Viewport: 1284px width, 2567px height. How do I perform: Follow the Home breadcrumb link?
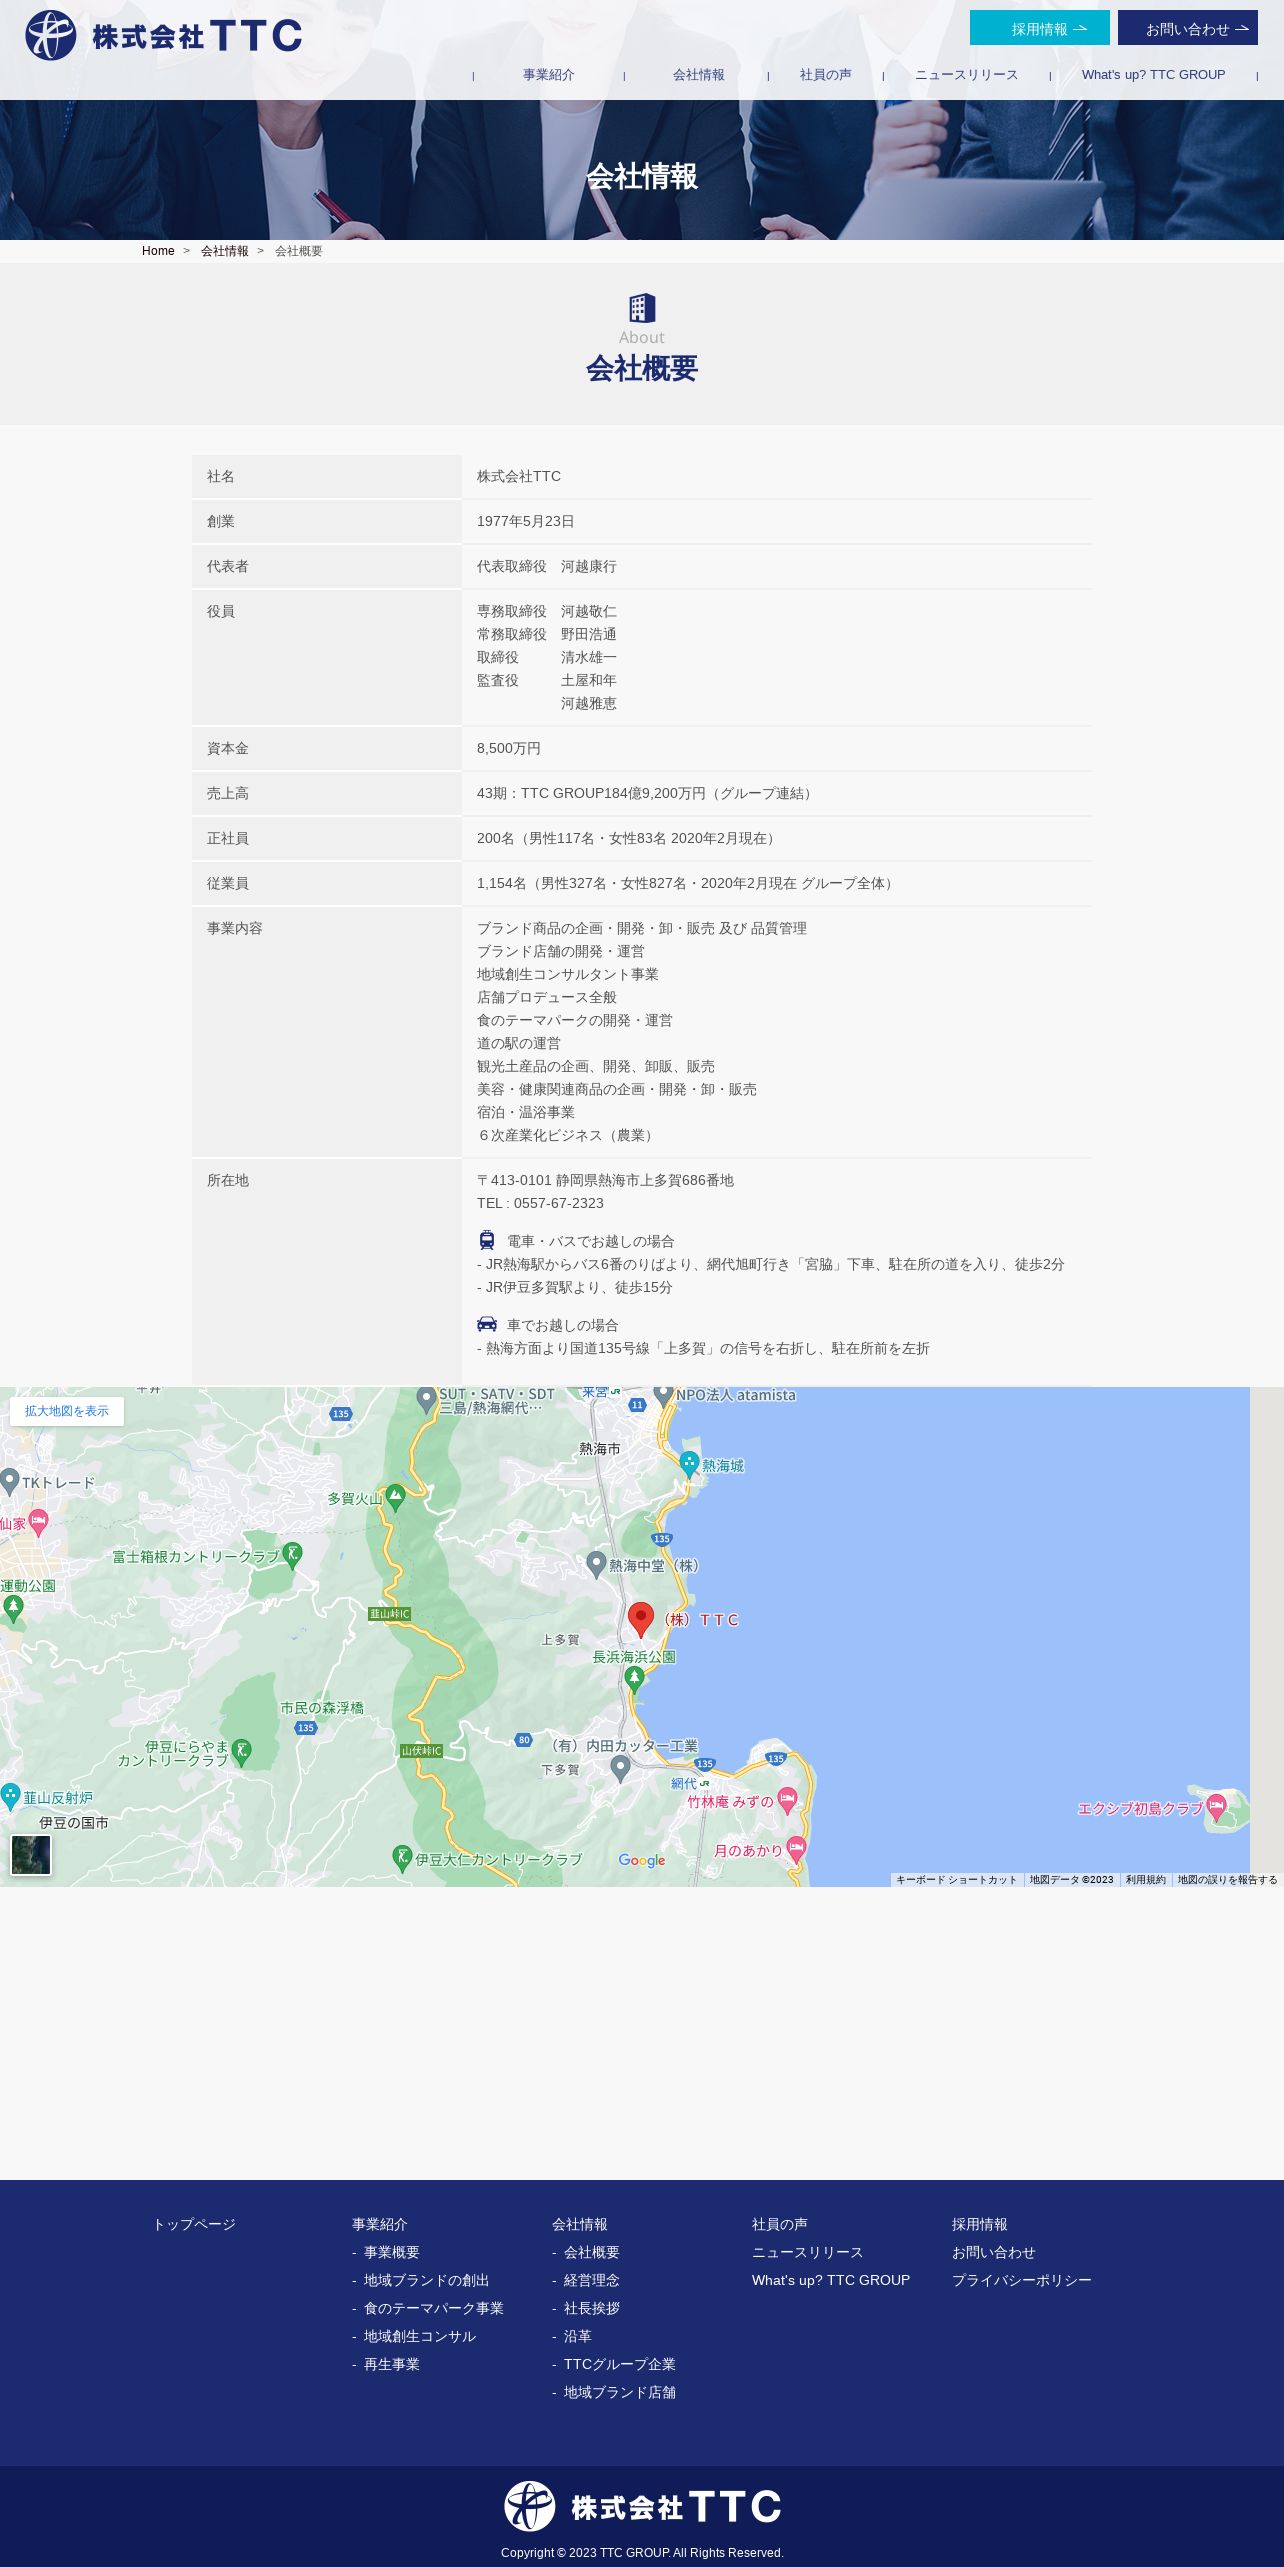[x=158, y=251]
